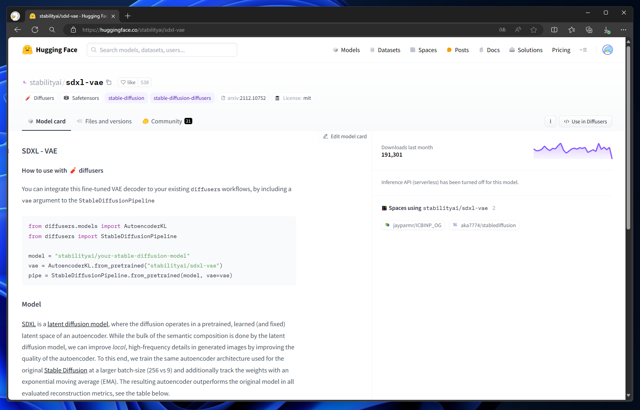
Task: Click the browser extension icon with the green badge
Action: click(607, 30)
